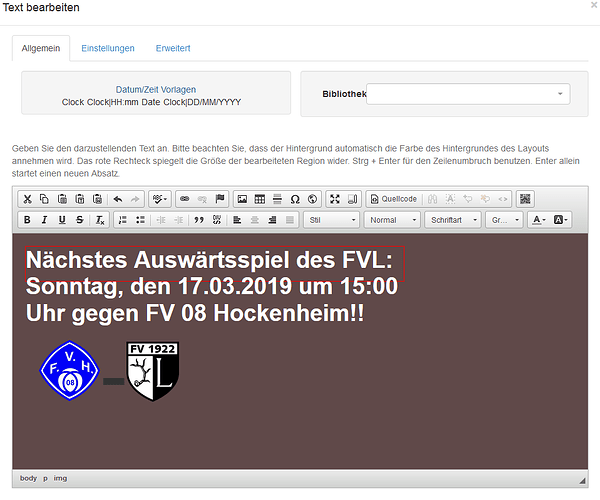Screen dimensions: 600x500
Task: Open the Stil styles dropdown
Action: tap(332, 220)
